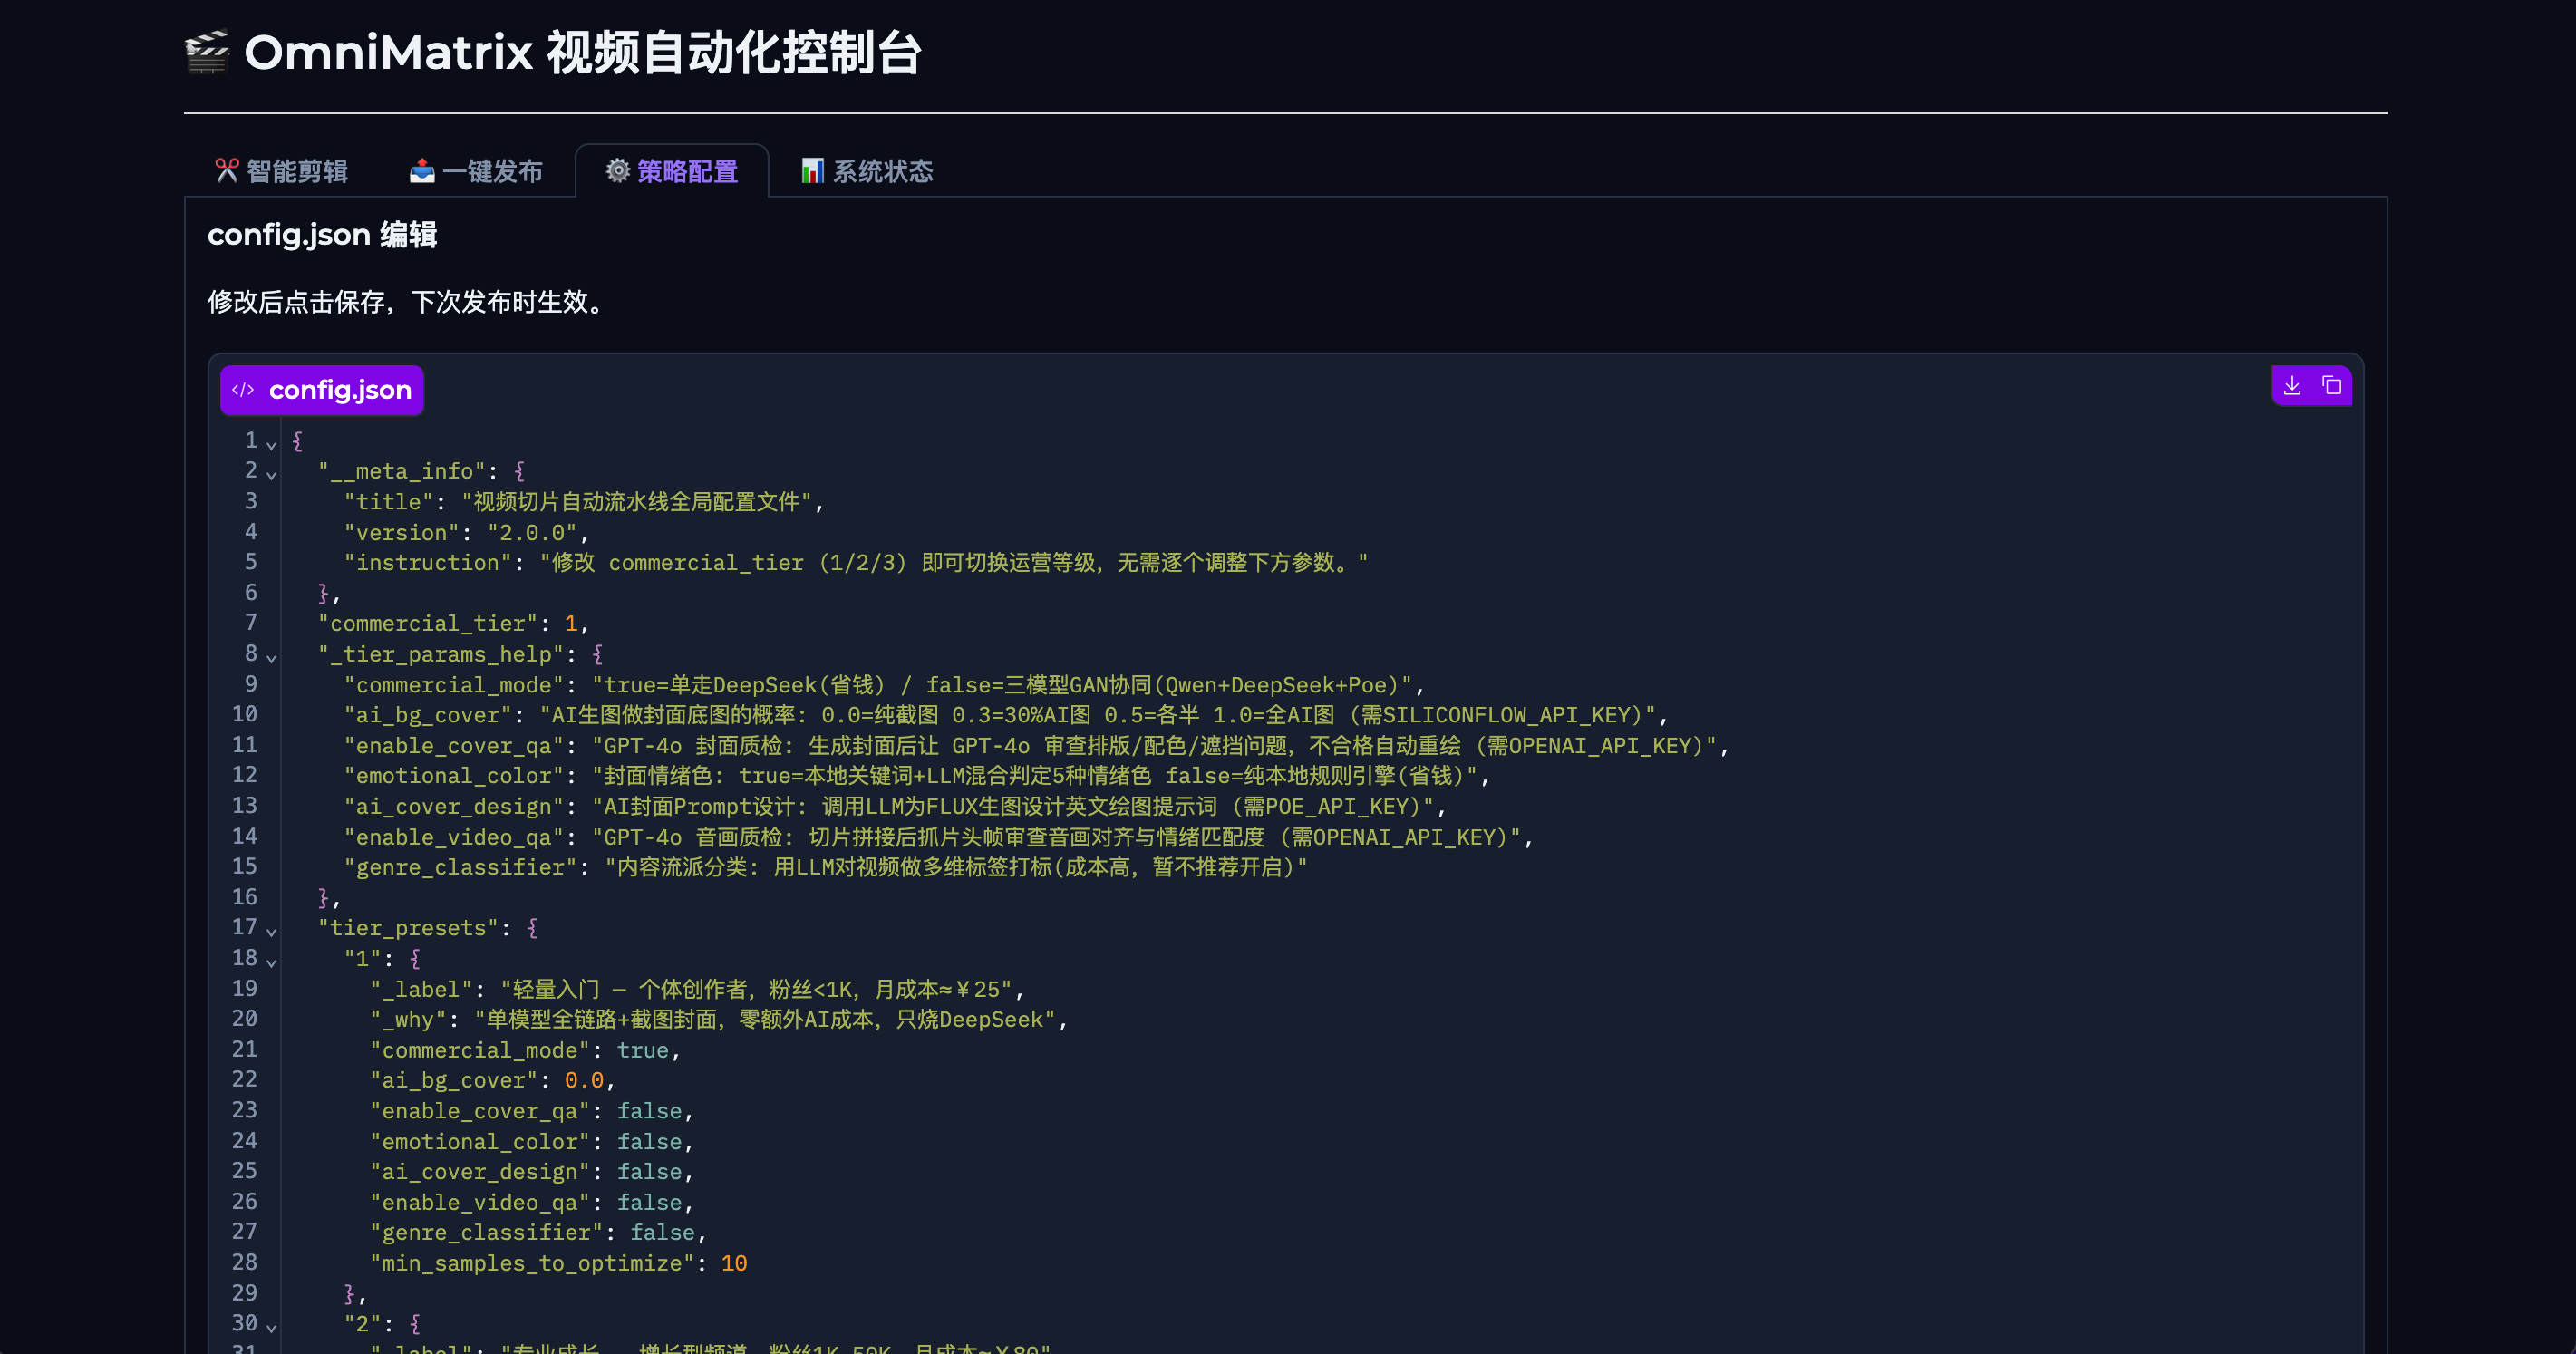Click the "instruction" line text
The image size is (2576, 1354).
(x=856, y=563)
